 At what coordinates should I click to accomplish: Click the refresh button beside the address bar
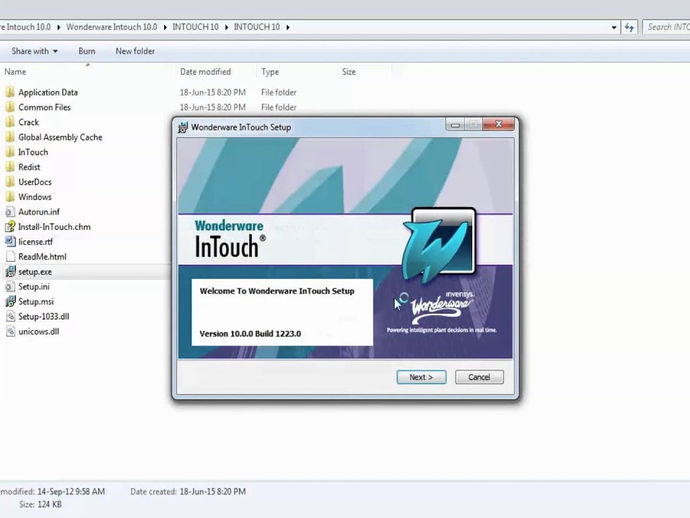[x=629, y=27]
